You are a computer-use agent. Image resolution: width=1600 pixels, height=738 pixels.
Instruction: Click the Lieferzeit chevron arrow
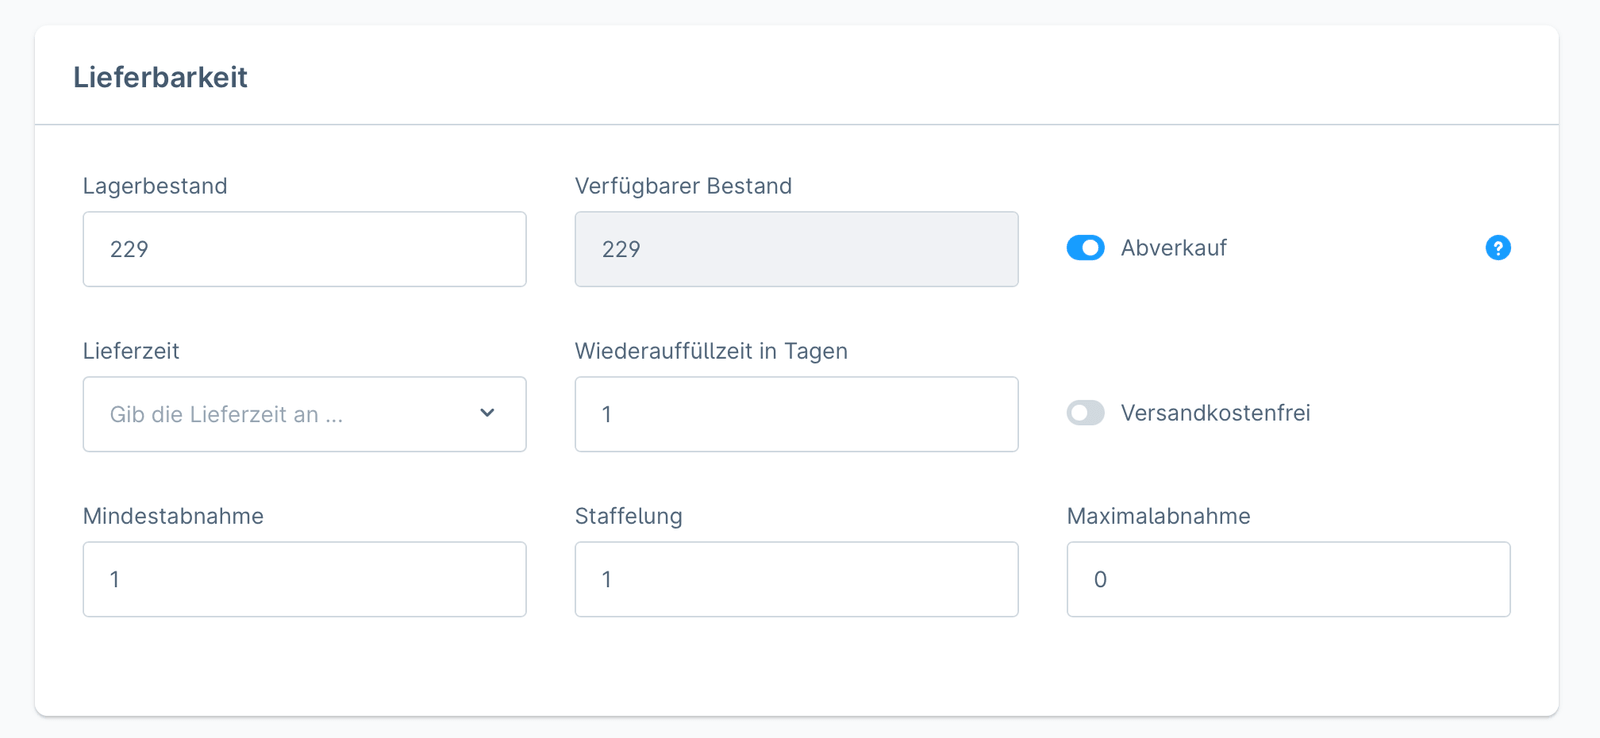[x=487, y=413]
